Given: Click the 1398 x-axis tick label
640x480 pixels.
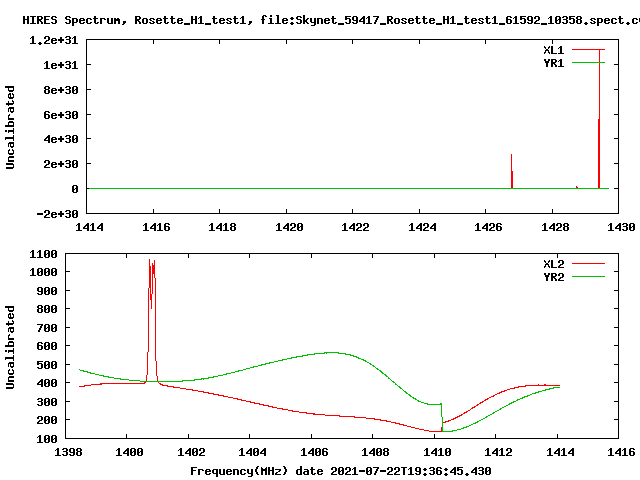Looking at the screenshot, I should click(68, 452).
